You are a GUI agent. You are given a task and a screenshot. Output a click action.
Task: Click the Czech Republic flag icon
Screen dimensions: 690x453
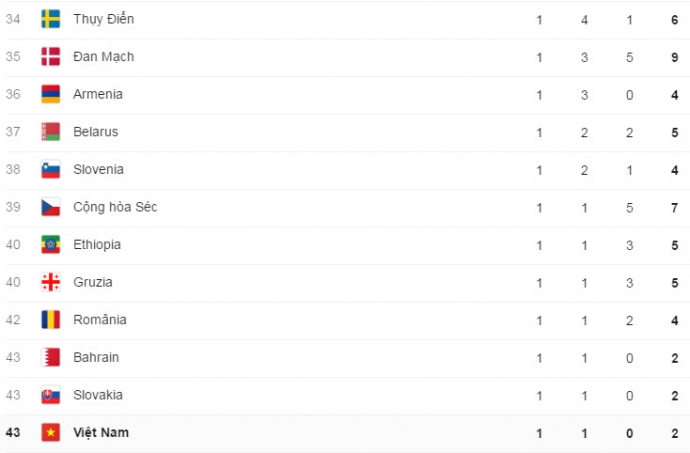[50, 207]
